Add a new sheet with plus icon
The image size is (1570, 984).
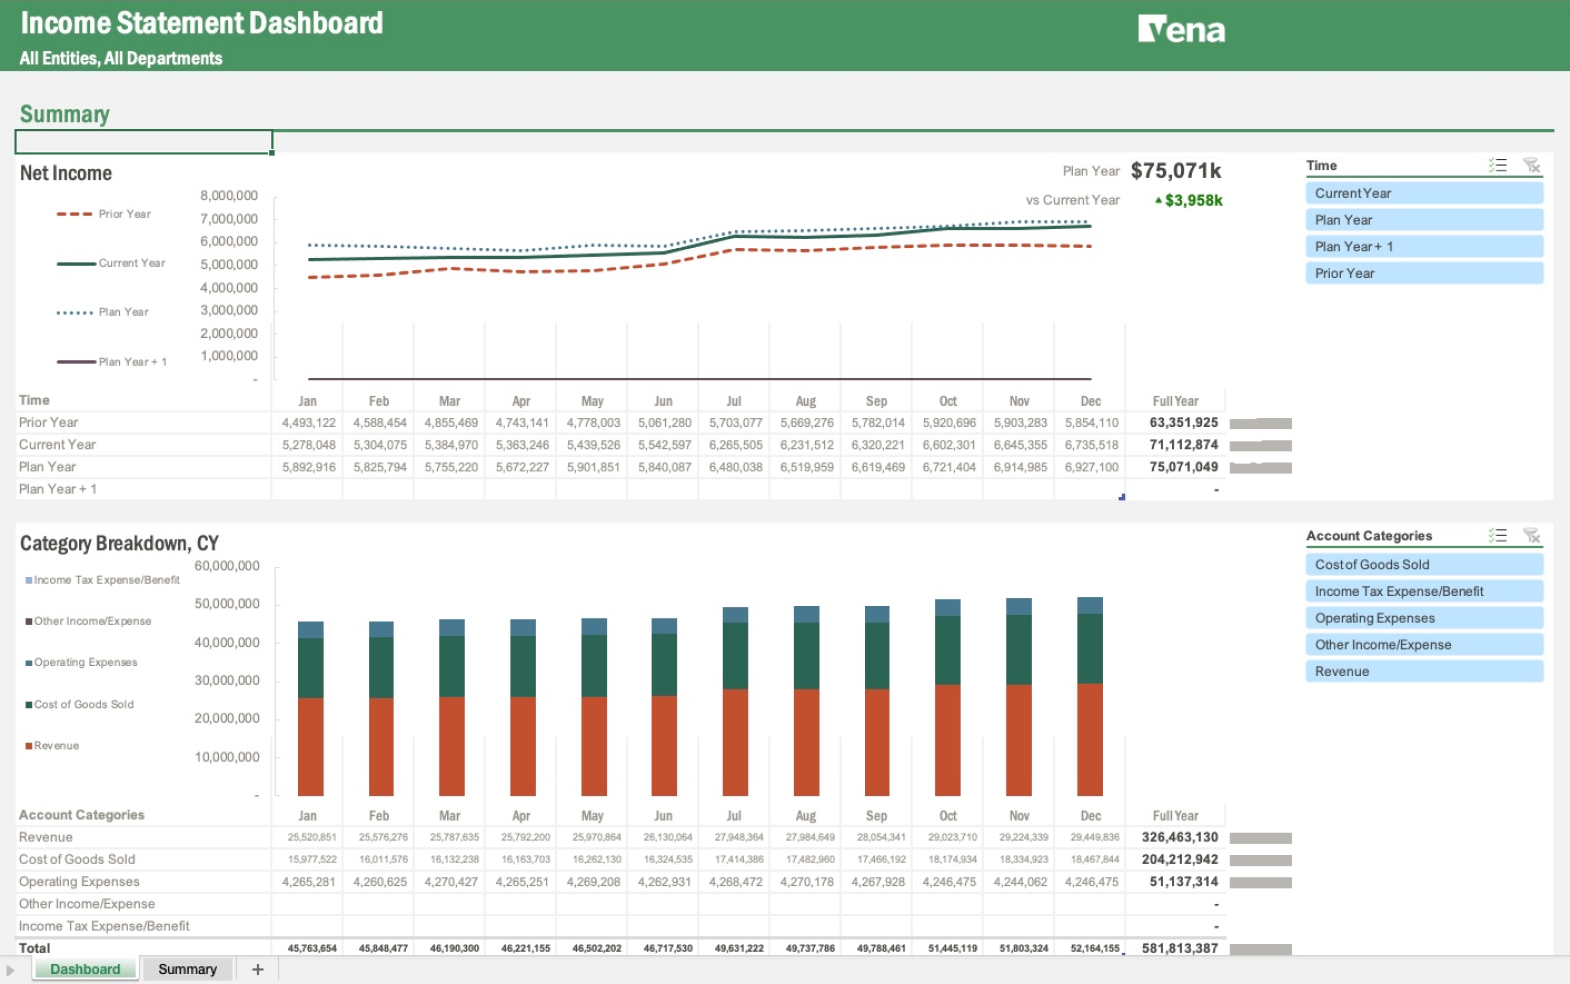point(257,969)
